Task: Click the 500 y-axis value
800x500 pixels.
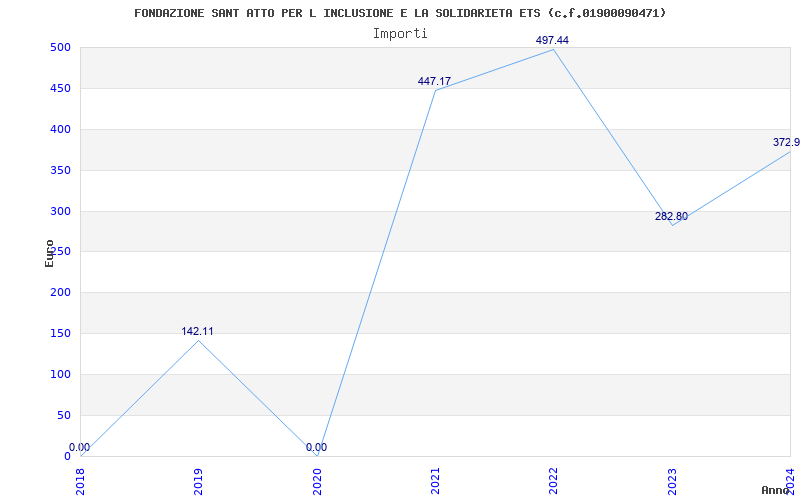Action: click(60, 47)
